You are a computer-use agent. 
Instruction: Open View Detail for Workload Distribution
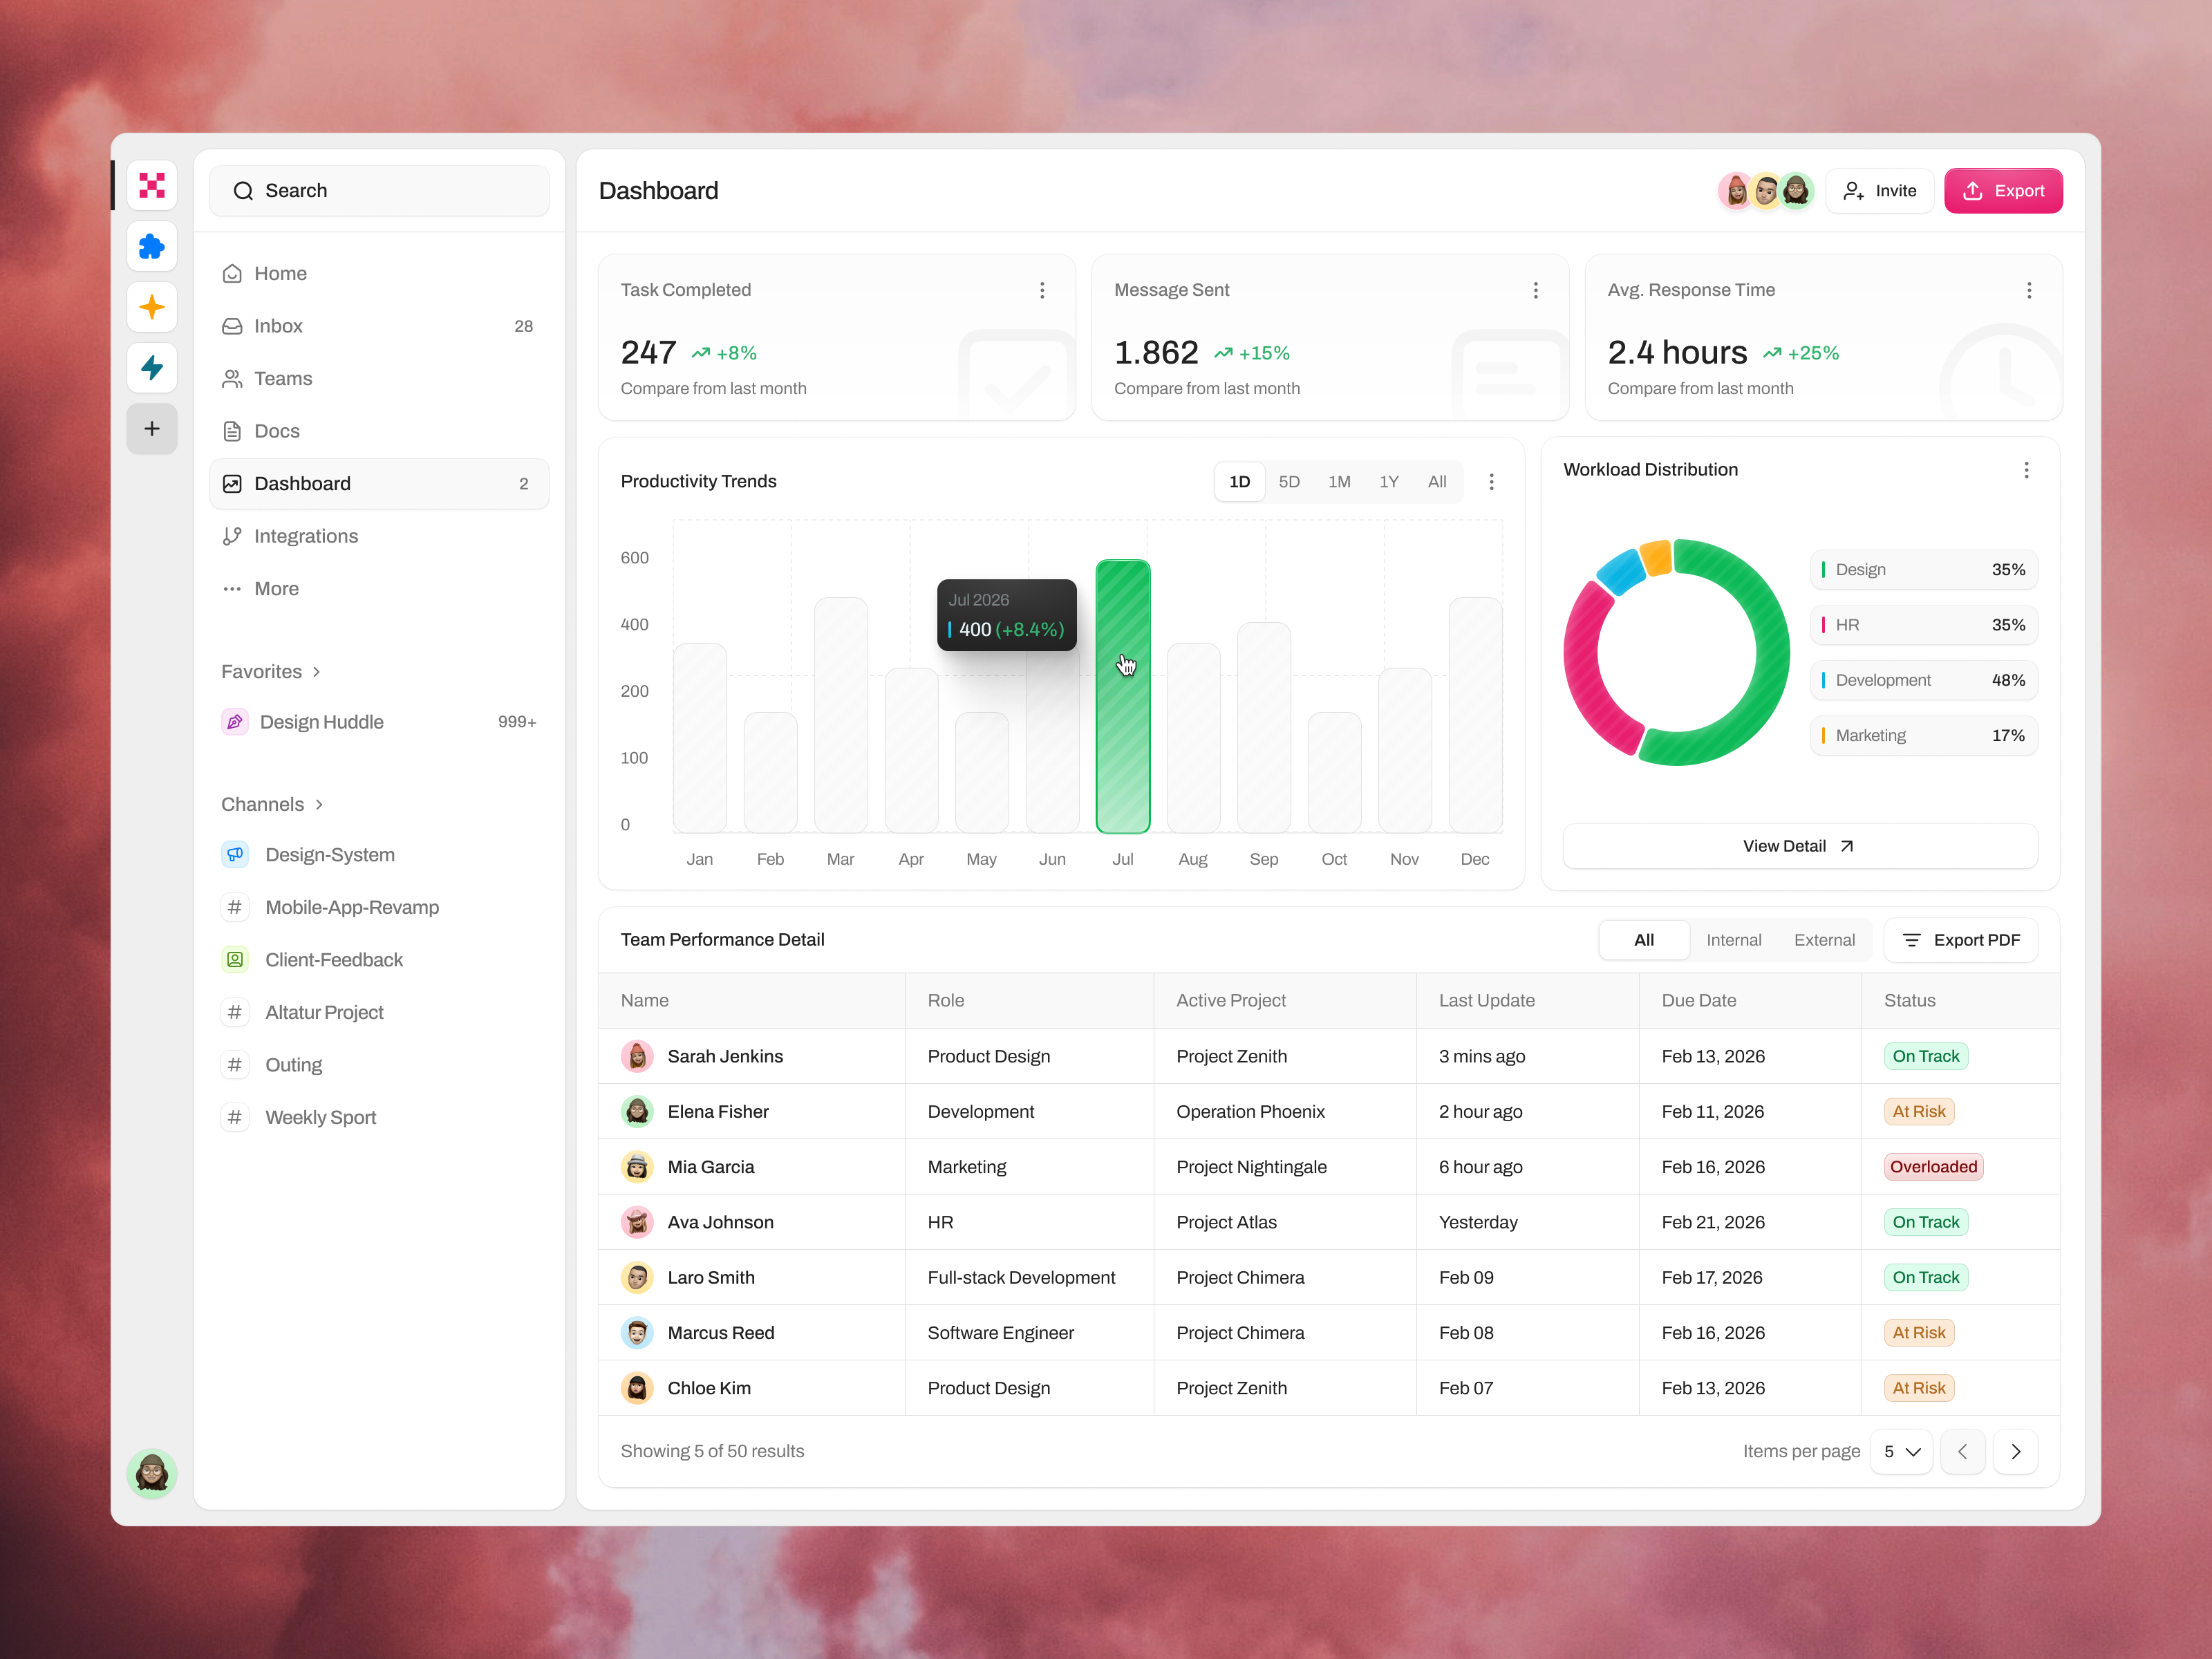click(x=1798, y=845)
